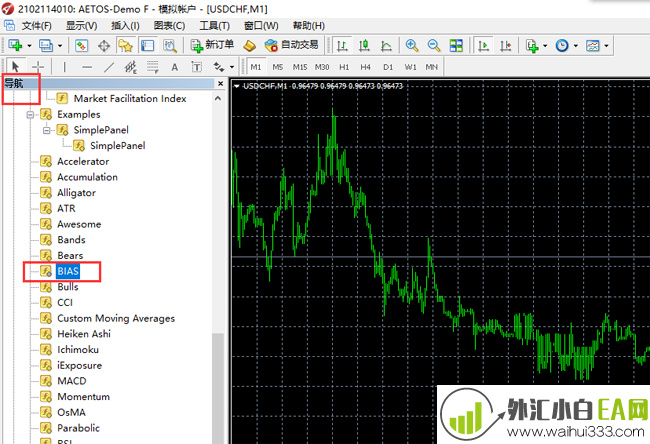The width and height of the screenshot is (650, 444).
Task: Click the New Order (新订单) button
Action: [212, 45]
